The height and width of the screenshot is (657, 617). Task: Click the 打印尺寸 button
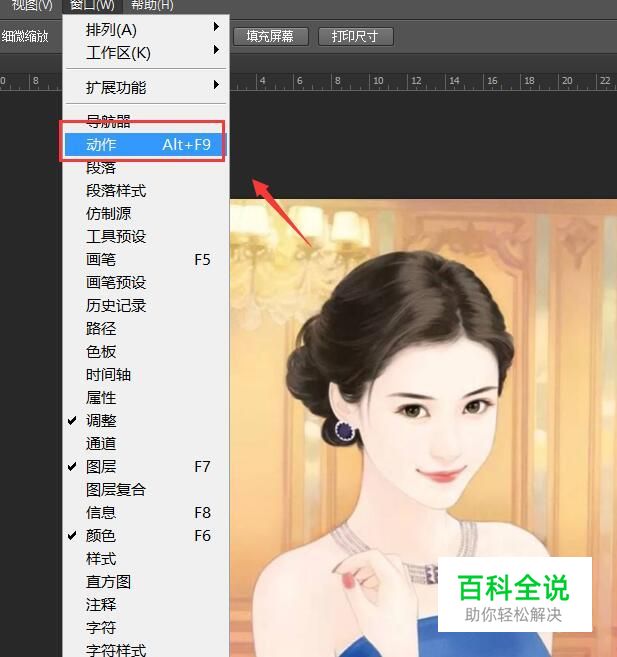tap(356, 36)
